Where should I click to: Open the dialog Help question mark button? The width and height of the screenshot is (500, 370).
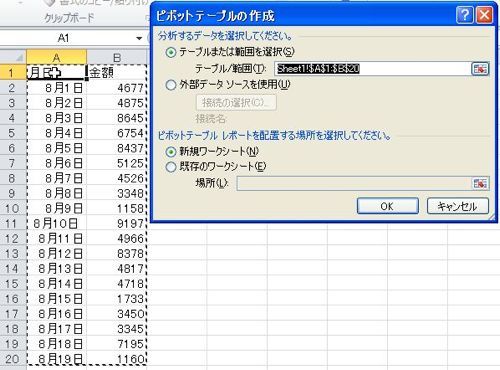coord(465,15)
